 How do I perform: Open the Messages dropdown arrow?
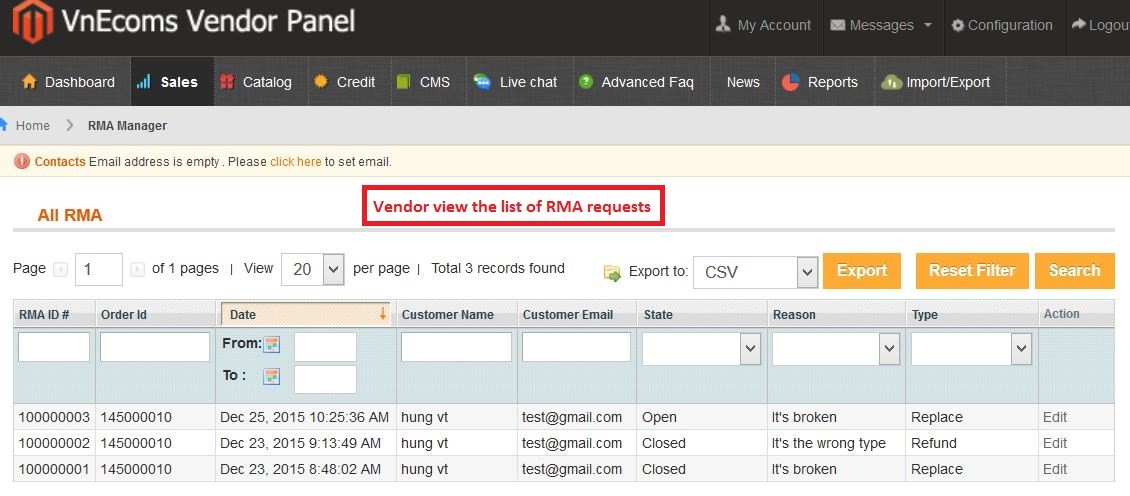[x=927, y=25]
